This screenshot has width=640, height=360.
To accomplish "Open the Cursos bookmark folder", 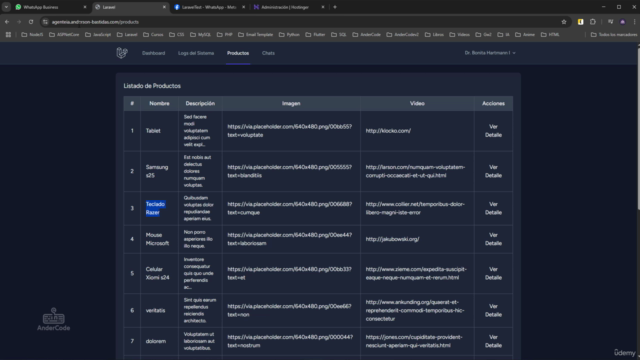I will [153, 35].
